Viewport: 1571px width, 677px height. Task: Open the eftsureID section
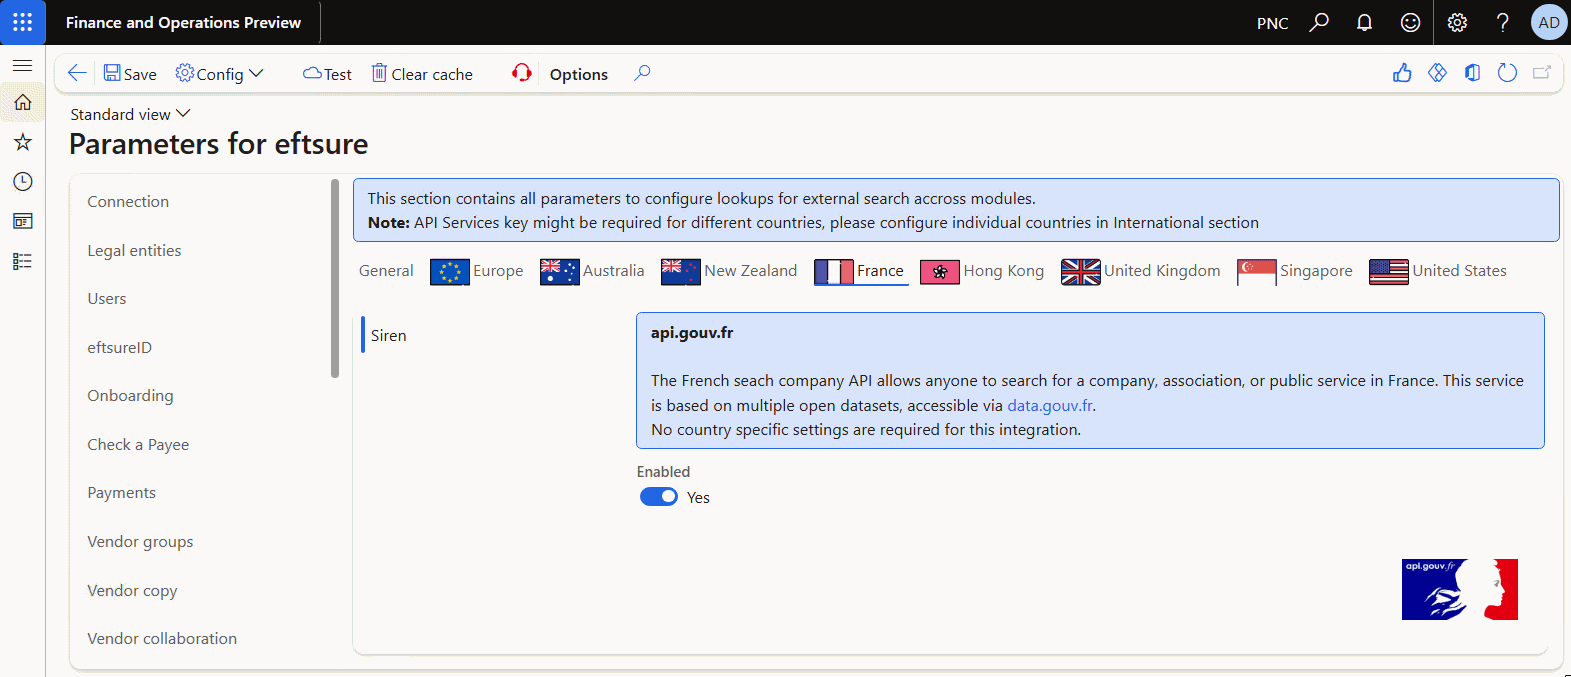(x=119, y=347)
